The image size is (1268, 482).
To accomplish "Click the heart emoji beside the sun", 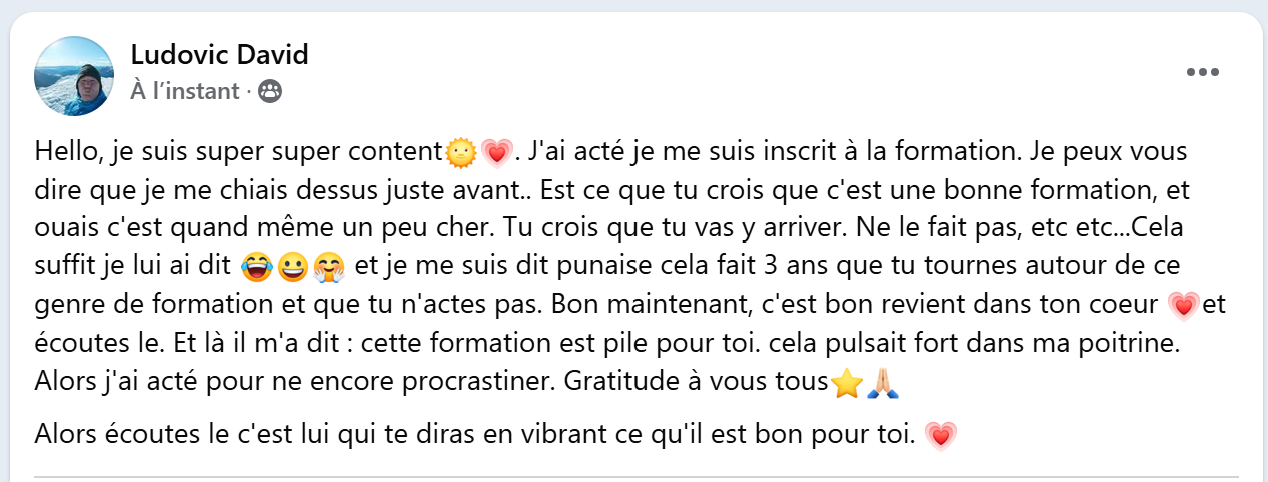I will click(x=495, y=154).
